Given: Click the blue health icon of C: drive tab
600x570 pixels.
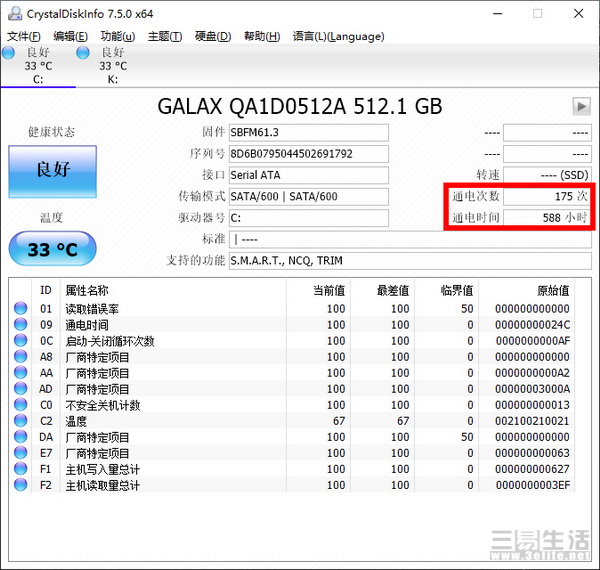Looking at the screenshot, I should [8, 52].
